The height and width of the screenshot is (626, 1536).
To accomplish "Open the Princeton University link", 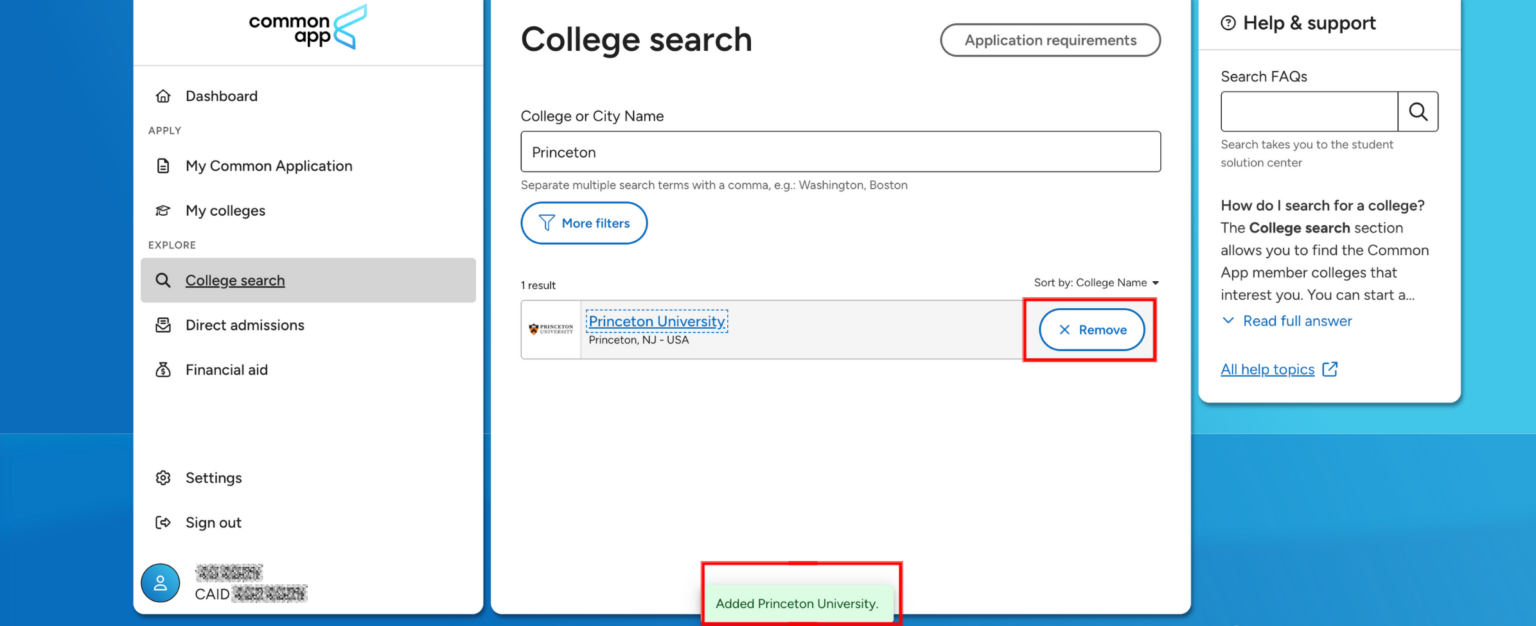I will (657, 322).
